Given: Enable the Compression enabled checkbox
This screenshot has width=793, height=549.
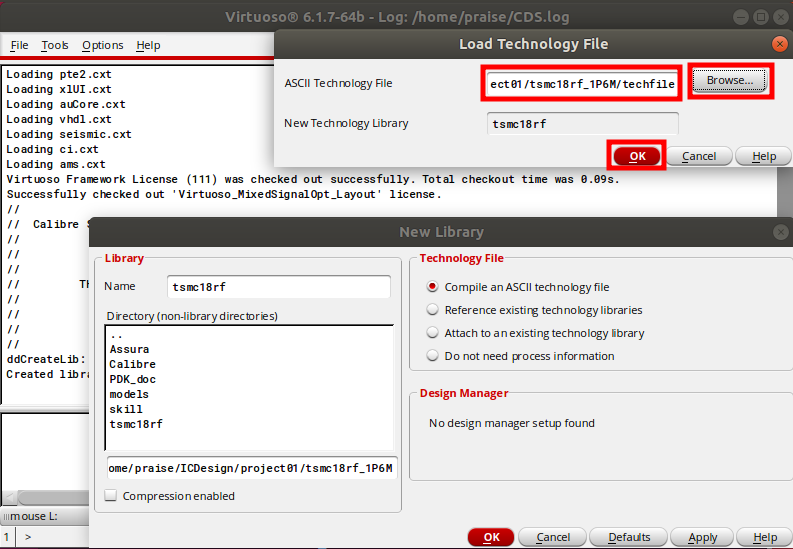Looking at the screenshot, I should (111, 495).
